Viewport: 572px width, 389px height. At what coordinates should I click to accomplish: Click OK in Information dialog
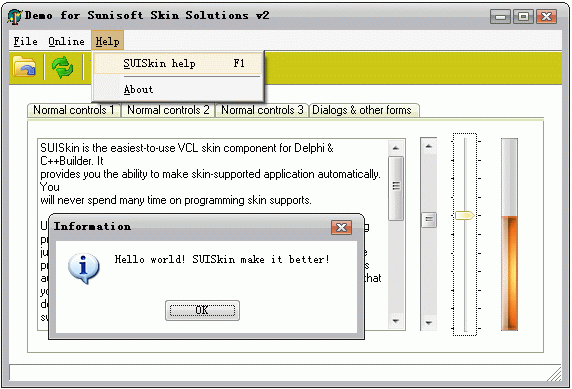(x=202, y=310)
